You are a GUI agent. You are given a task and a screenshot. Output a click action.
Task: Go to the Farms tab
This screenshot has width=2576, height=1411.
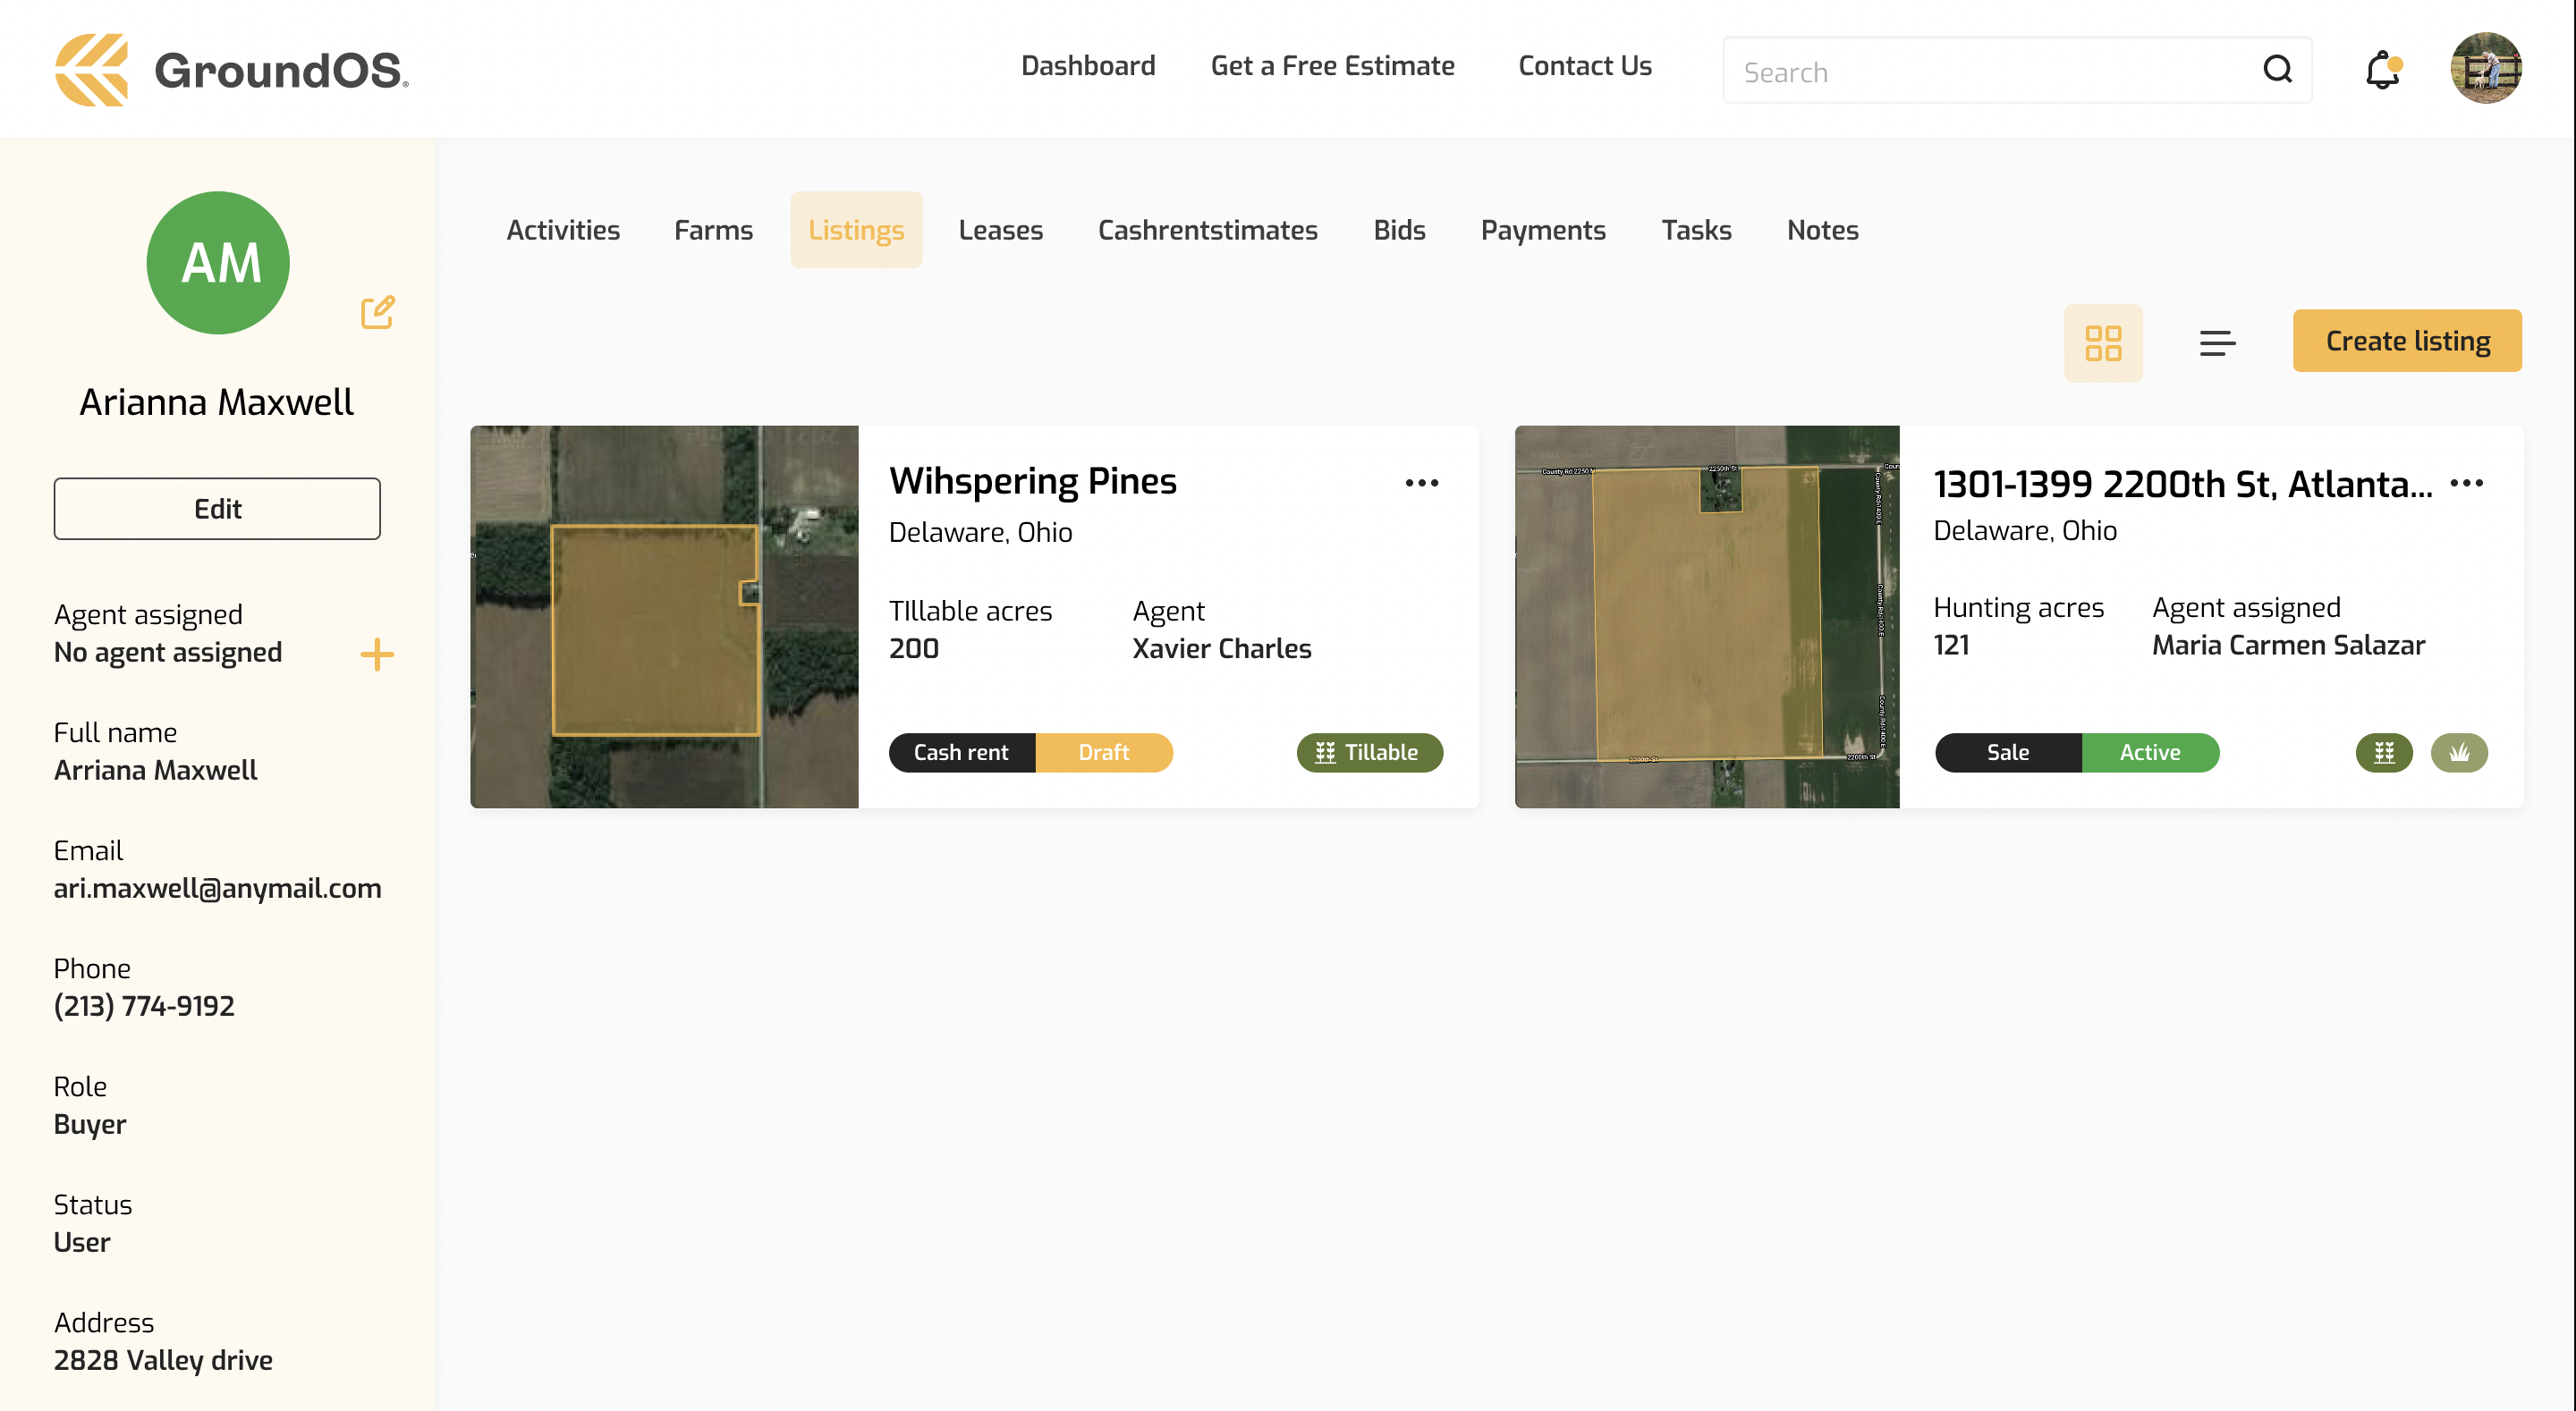point(713,230)
